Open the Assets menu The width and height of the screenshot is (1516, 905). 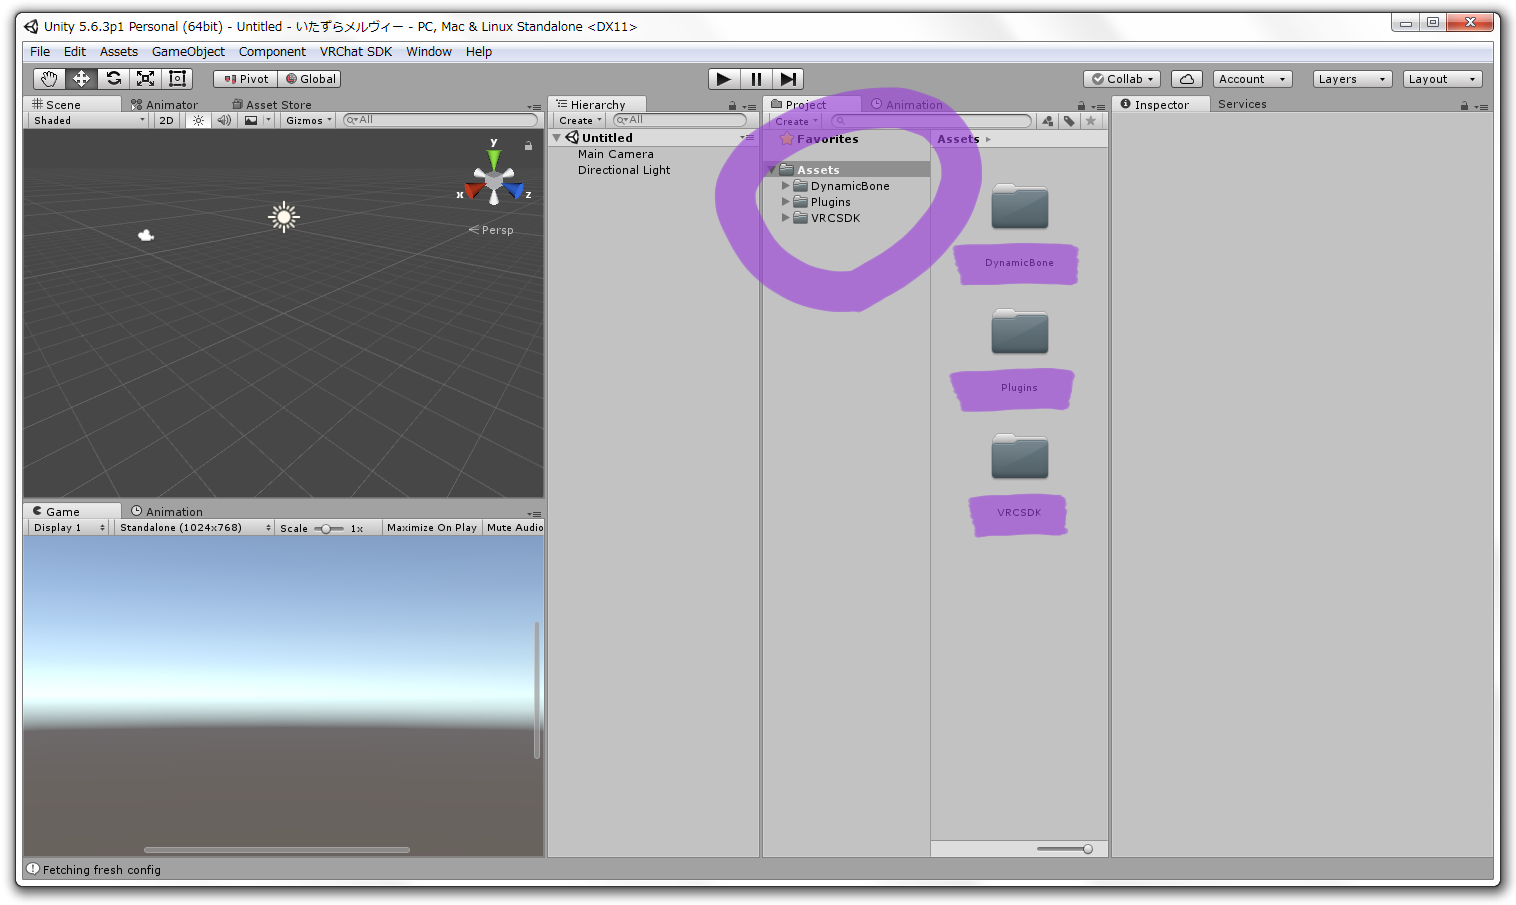coord(119,52)
